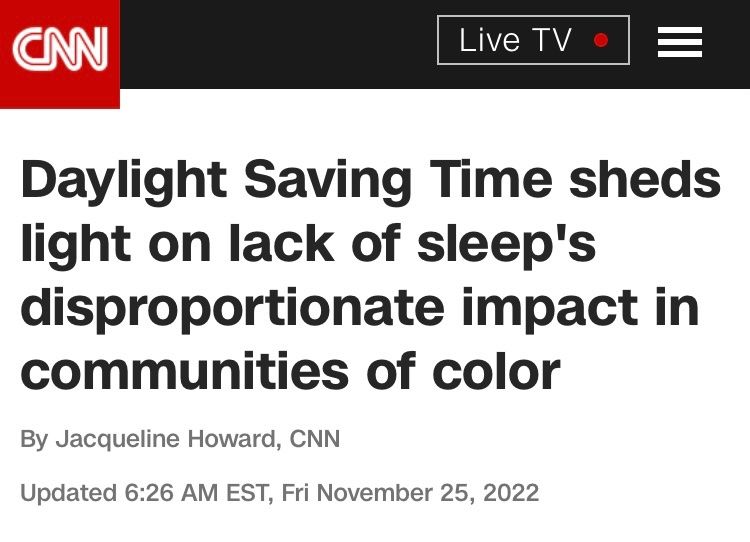This screenshot has width=750, height=542.
Task: Click "Daylight Saving Time" in the headline
Action: point(286,180)
